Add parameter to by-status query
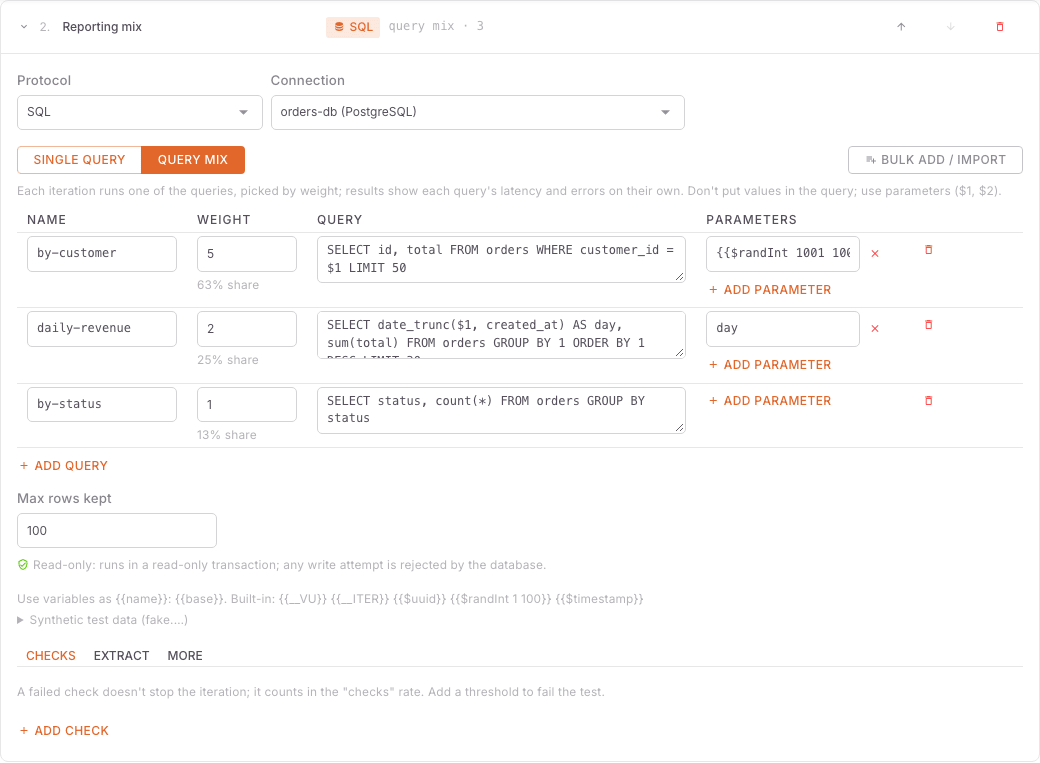The image size is (1040, 763). pyautogui.click(x=770, y=401)
